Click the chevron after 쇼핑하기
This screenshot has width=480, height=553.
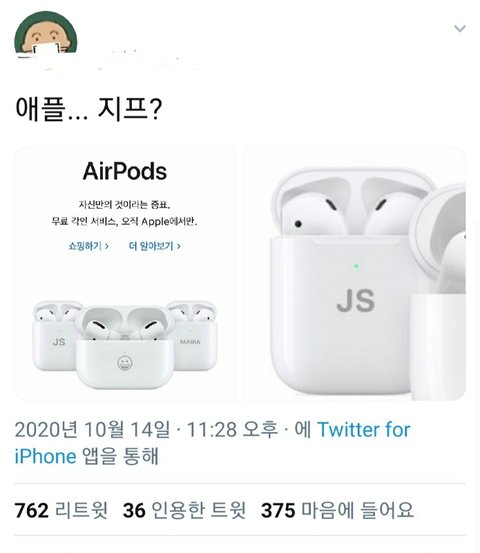pyautogui.click(x=107, y=246)
